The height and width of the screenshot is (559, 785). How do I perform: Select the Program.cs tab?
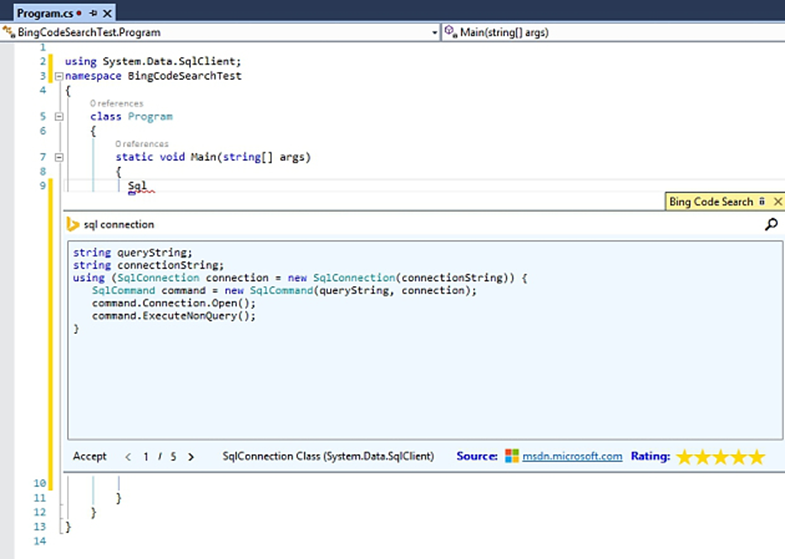pyautogui.click(x=65, y=13)
